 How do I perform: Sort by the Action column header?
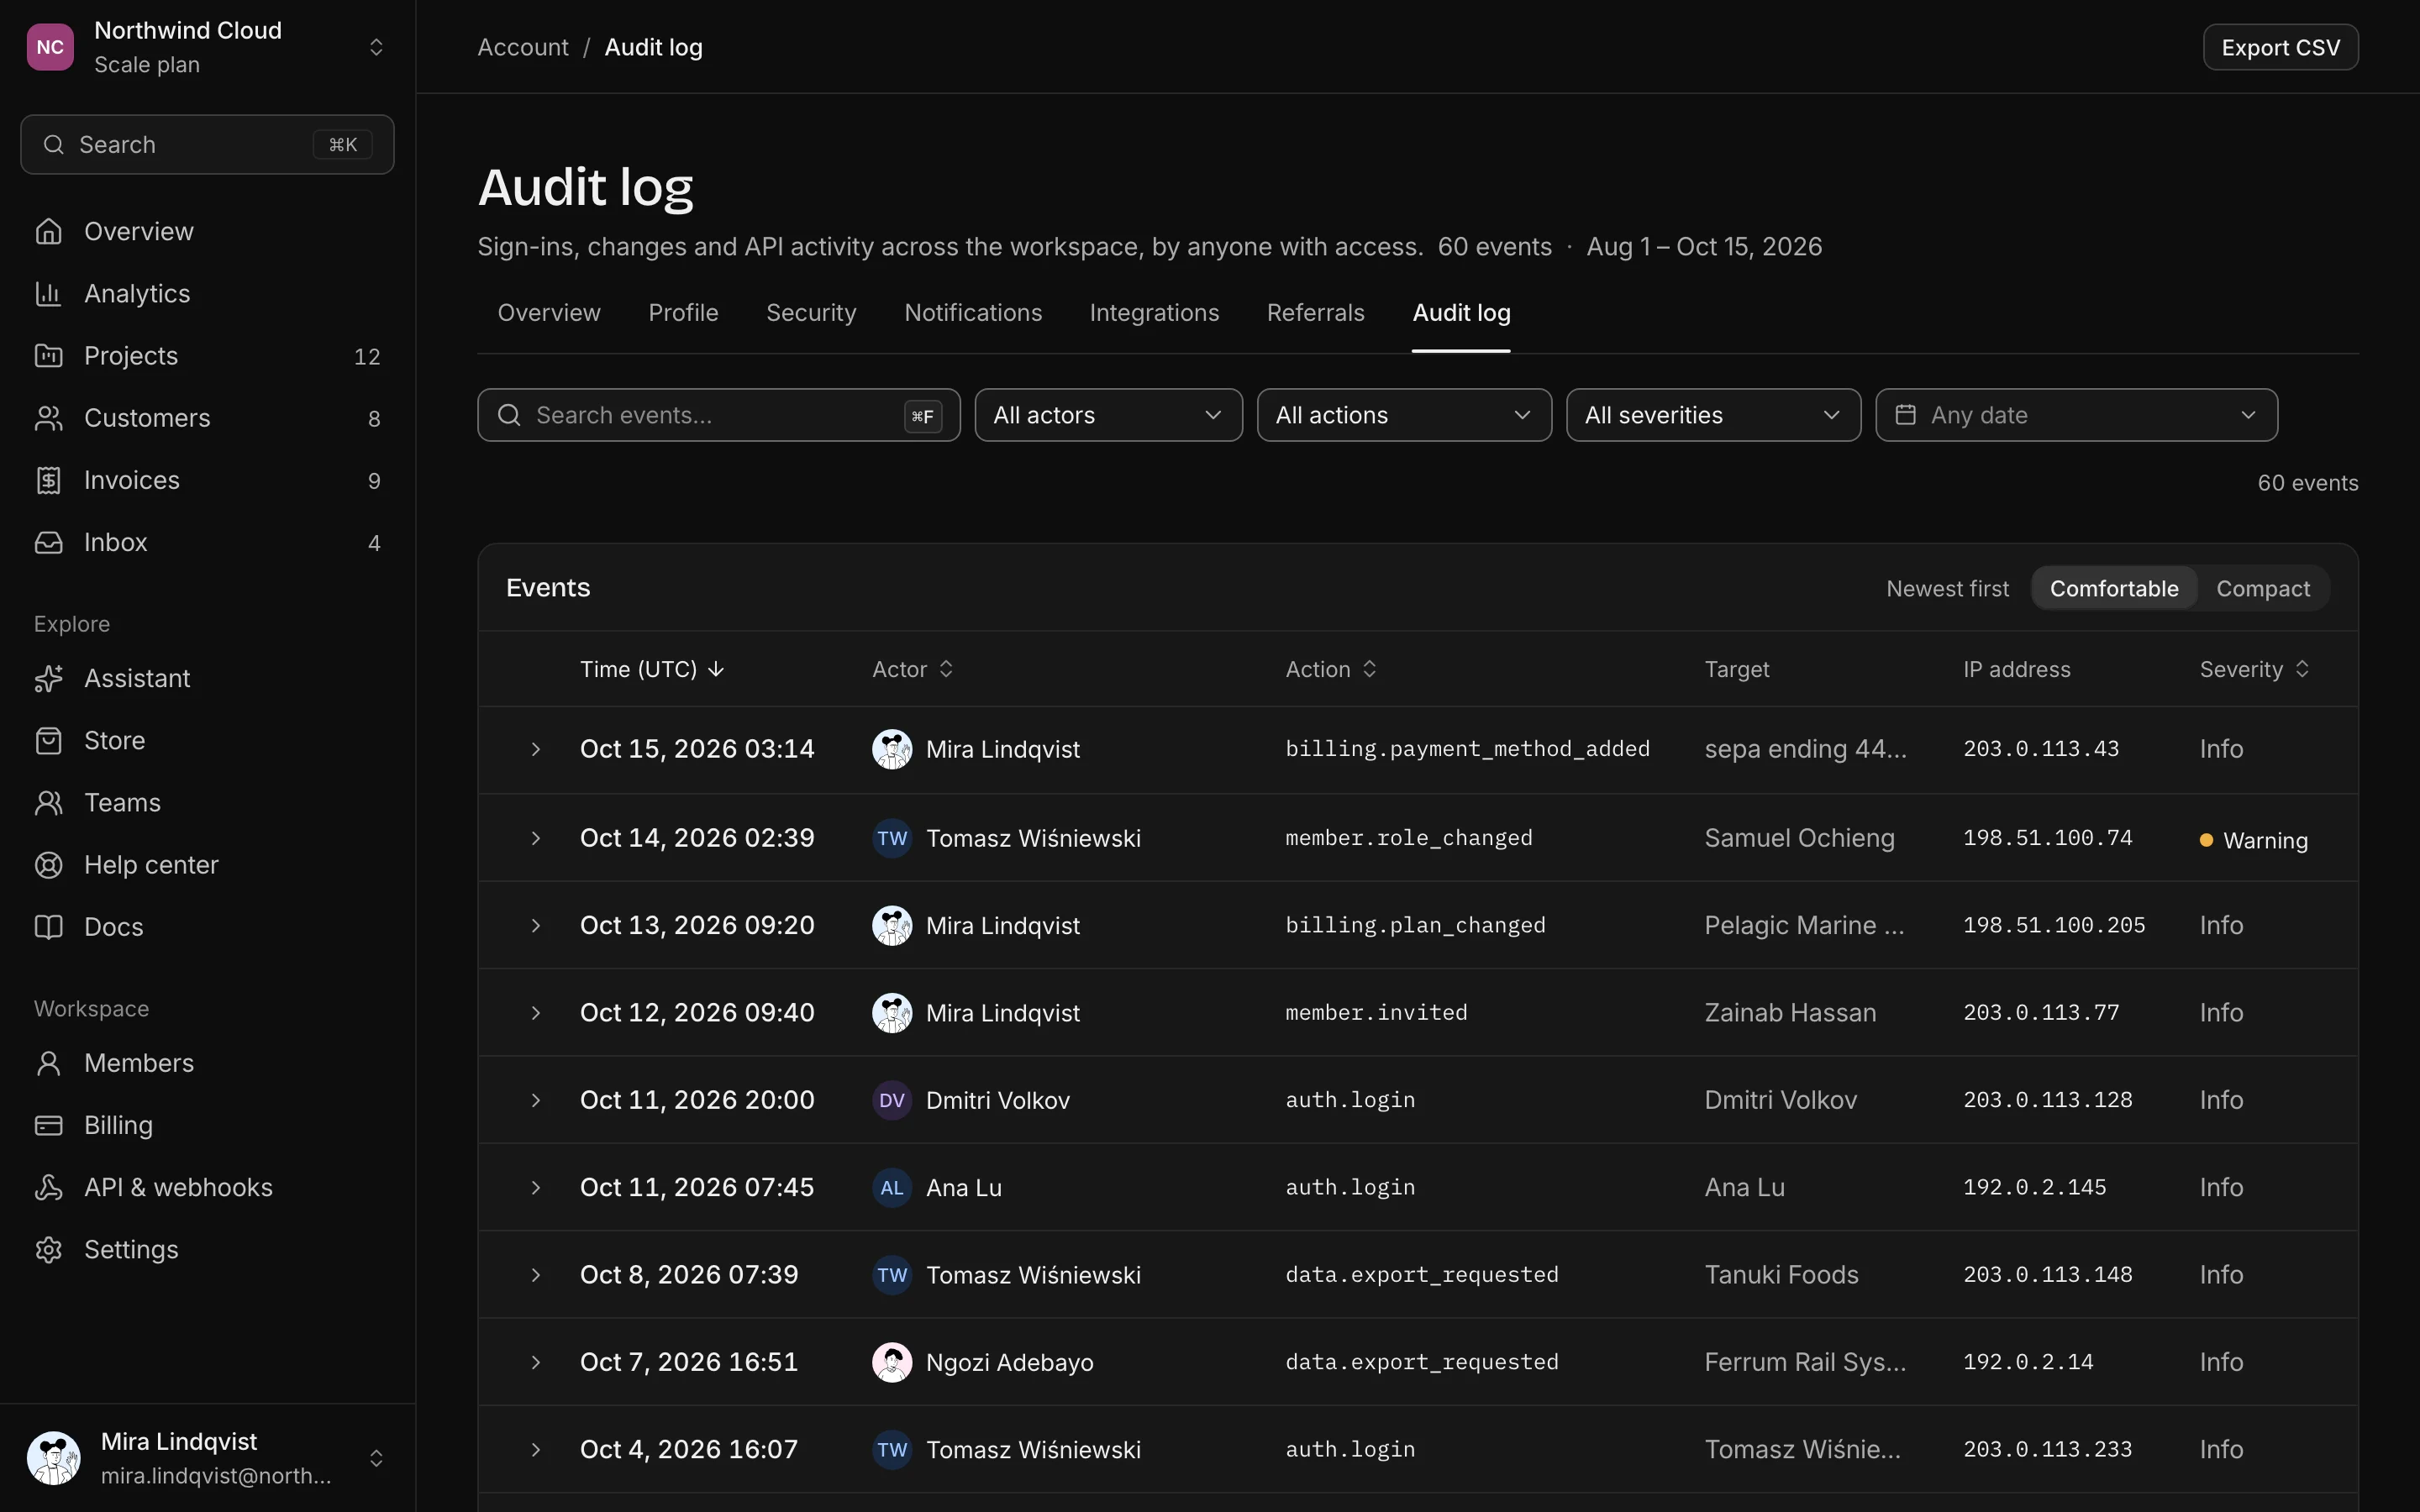tap(1331, 669)
